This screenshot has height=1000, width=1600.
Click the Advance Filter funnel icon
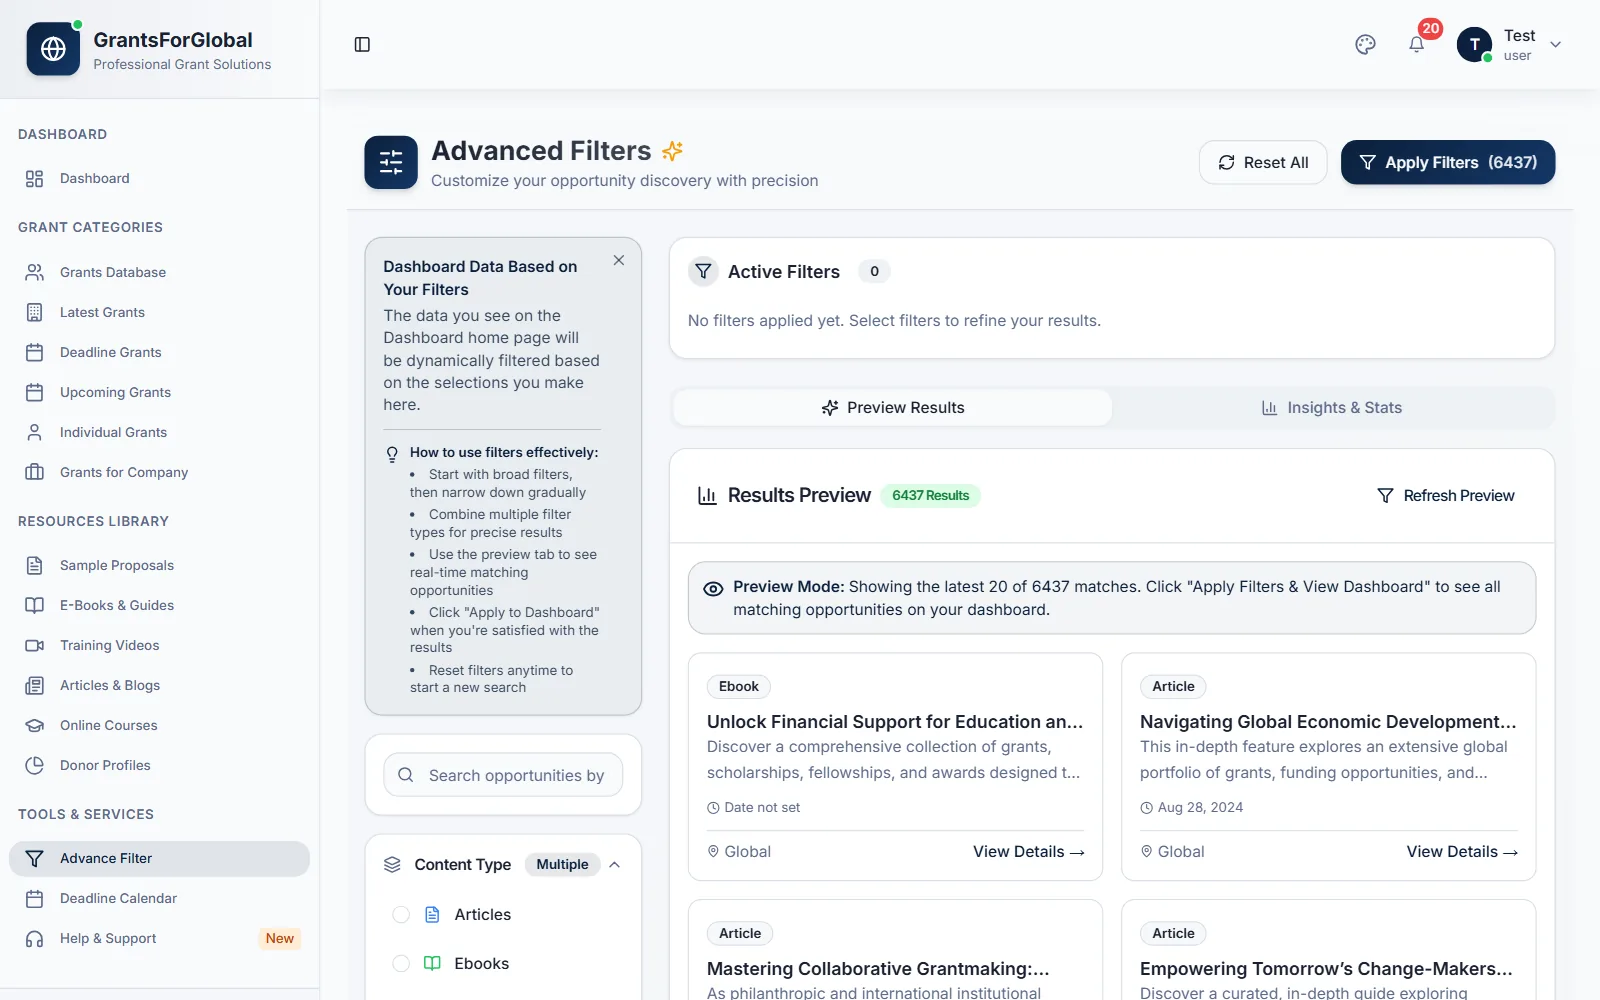[x=35, y=858]
